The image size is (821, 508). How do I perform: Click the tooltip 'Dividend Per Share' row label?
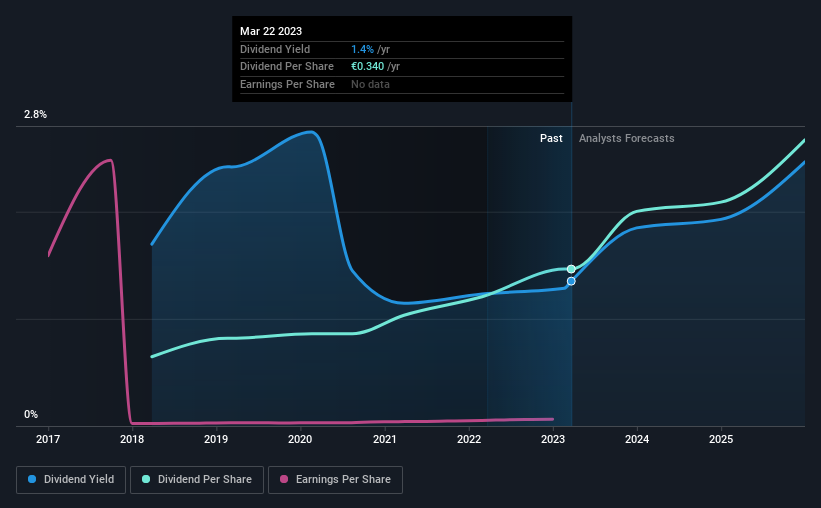click(x=287, y=67)
